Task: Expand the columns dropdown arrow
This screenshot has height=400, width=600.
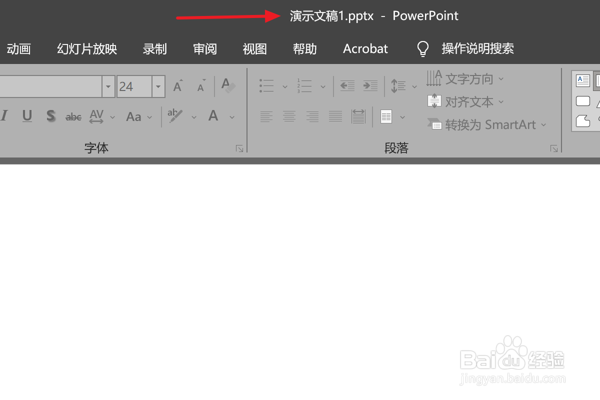Action: point(403,117)
